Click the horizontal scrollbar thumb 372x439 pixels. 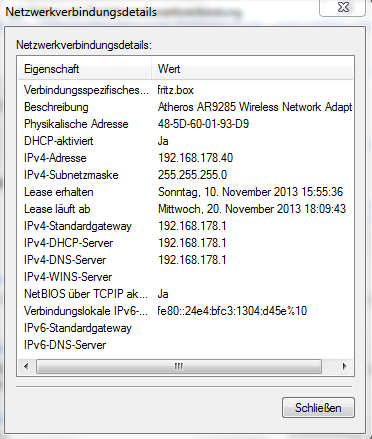click(179, 367)
